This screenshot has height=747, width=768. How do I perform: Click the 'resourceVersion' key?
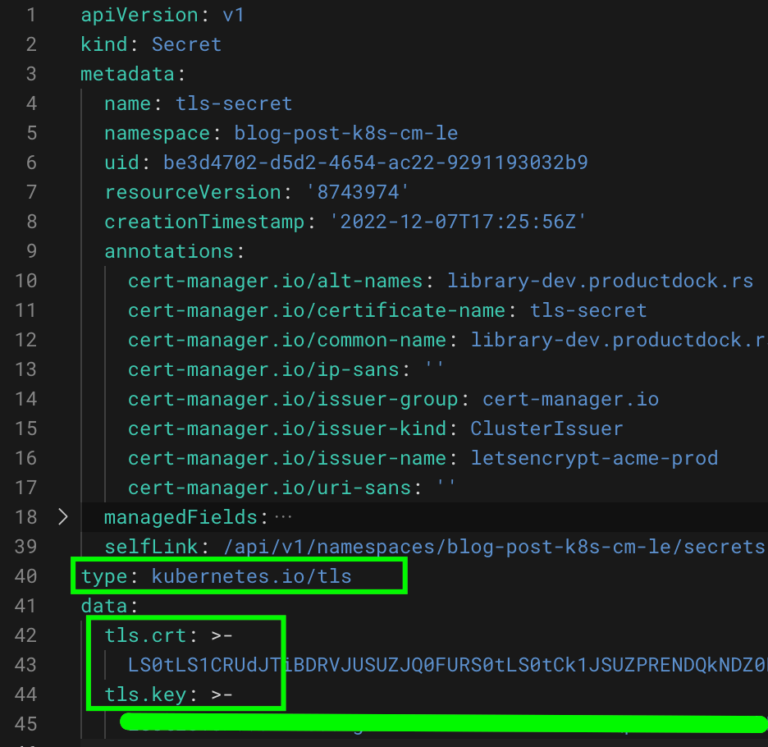point(192,192)
